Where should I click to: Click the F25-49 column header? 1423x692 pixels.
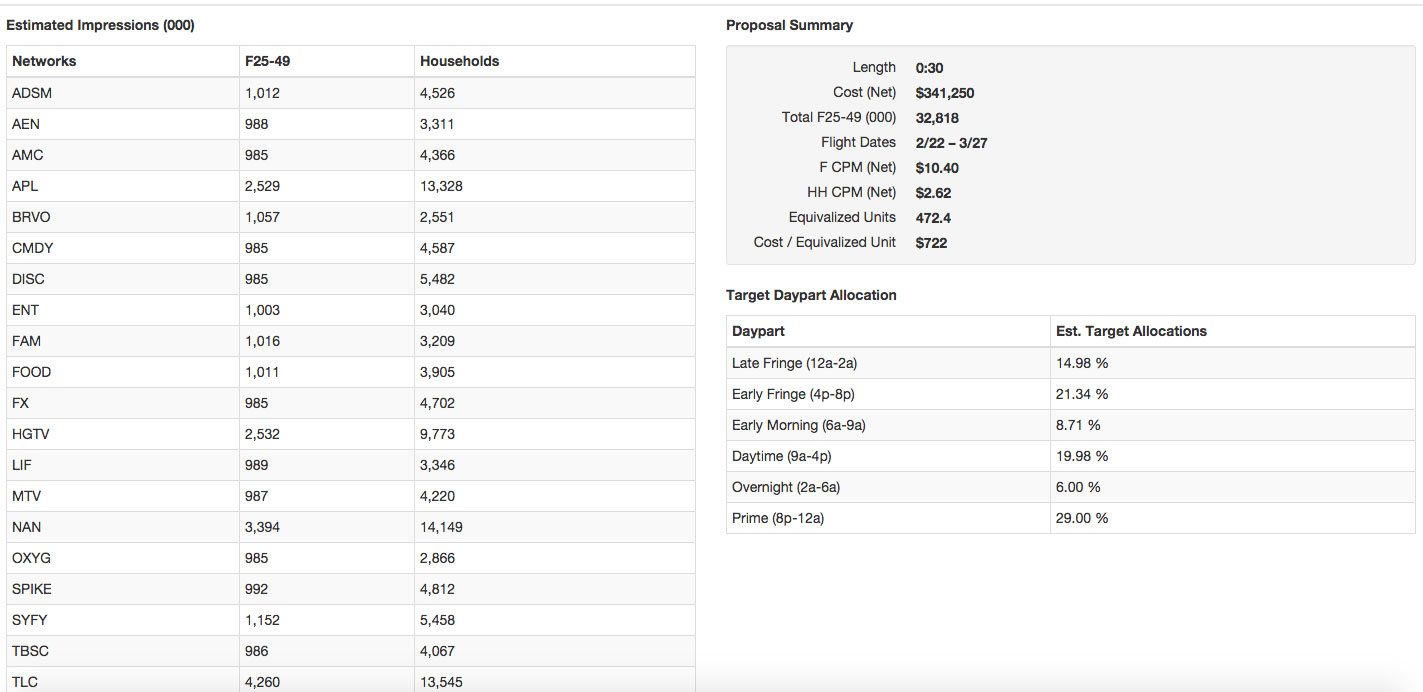(267, 61)
